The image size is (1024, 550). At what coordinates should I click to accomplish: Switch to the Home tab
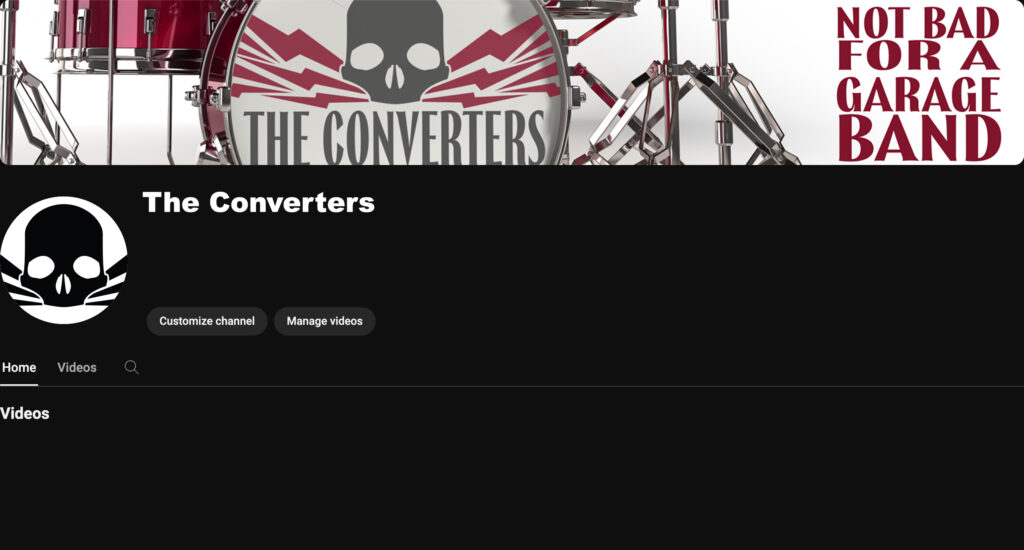tap(19, 368)
